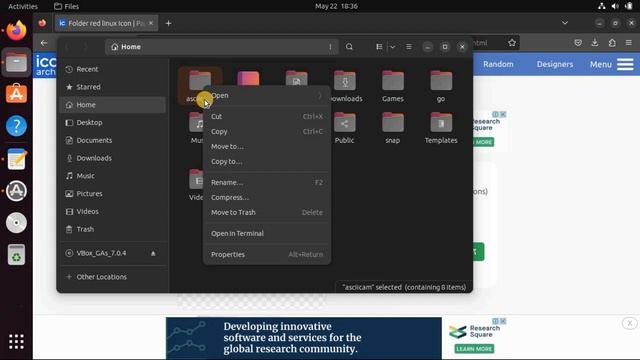Launch Firefox from Ubuntu dock
640x360 pixels.
pyautogui.click(x=16, y=31)
